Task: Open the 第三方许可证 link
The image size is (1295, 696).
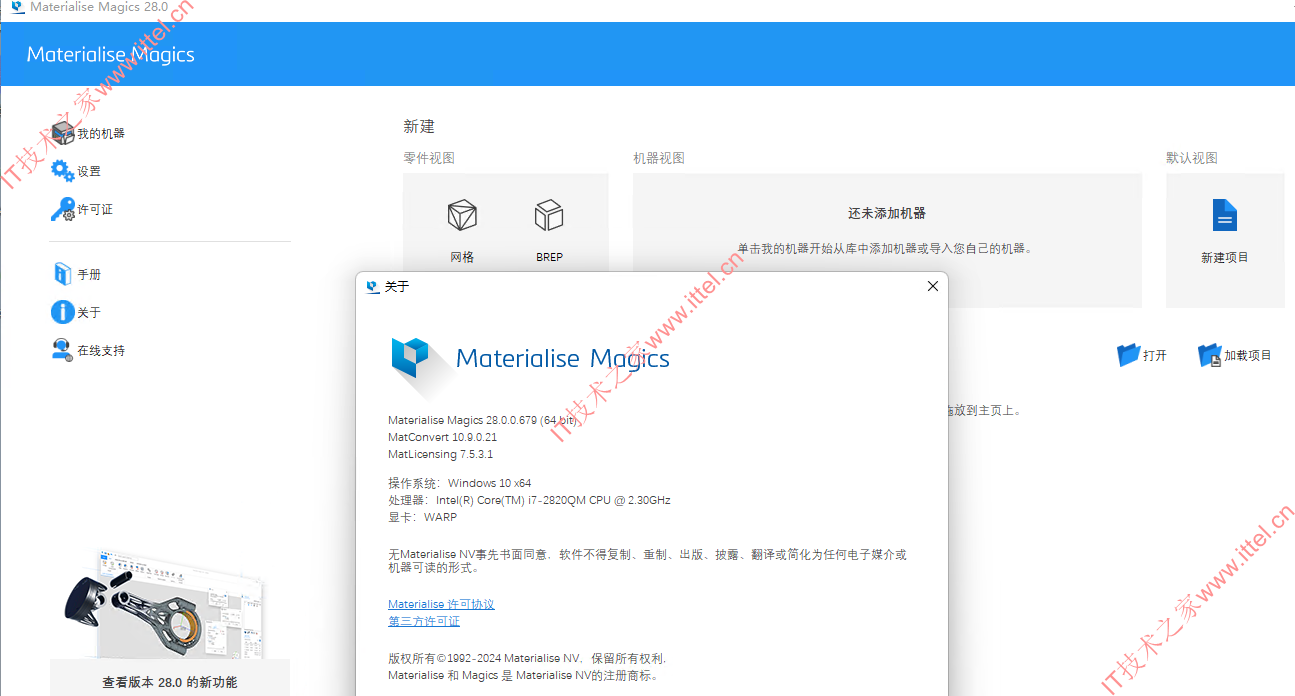Action: click(x=424, y=621)
